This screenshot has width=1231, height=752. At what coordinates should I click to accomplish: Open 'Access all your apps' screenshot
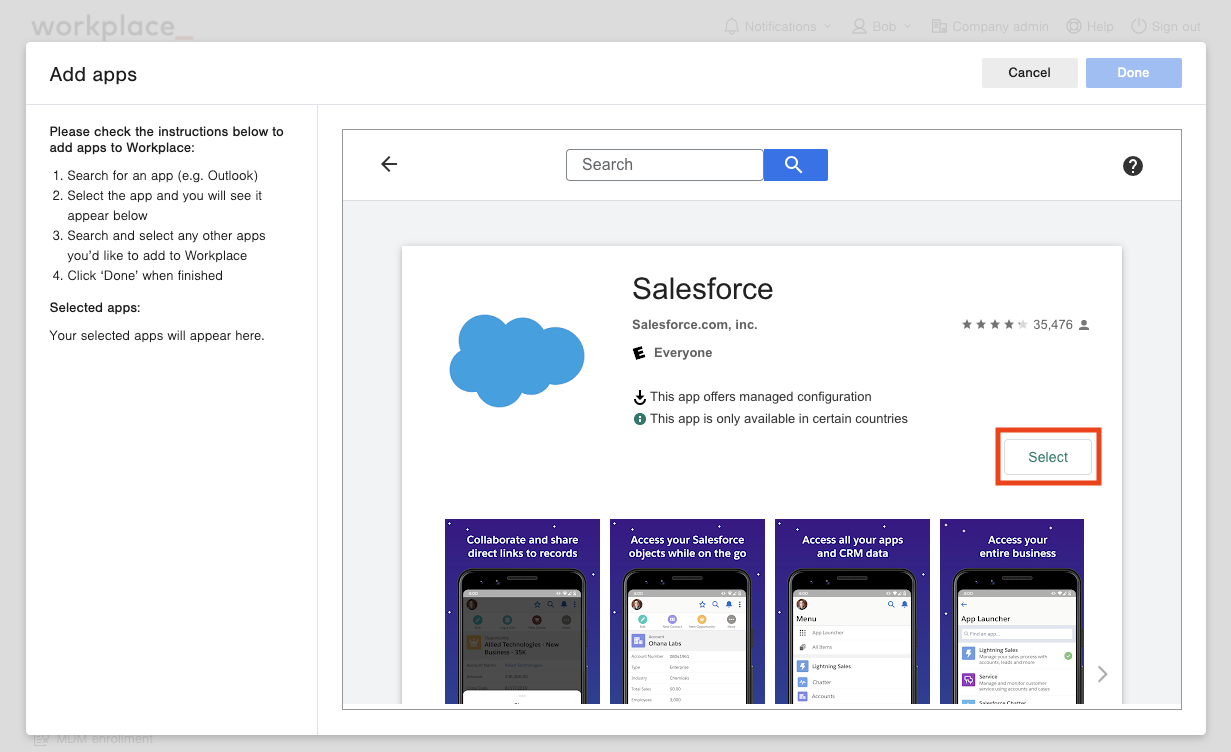pos(852,611)
